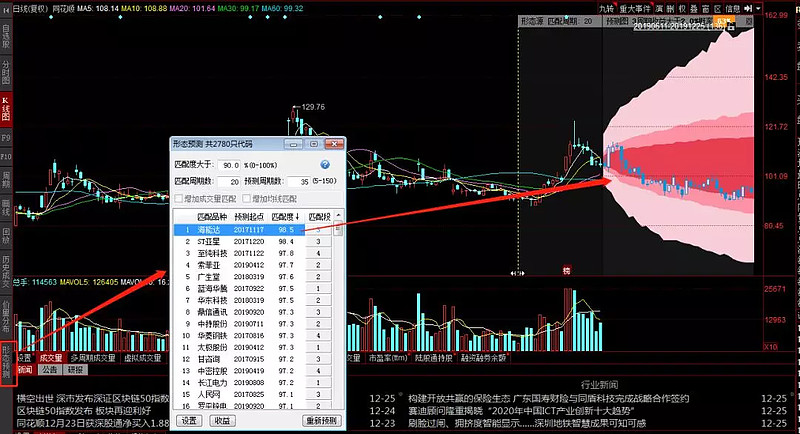Open the blue help icon in 形态预测 dialog
Image resolution: width=800 pixels, height=434 pixels.
(324, 164)
